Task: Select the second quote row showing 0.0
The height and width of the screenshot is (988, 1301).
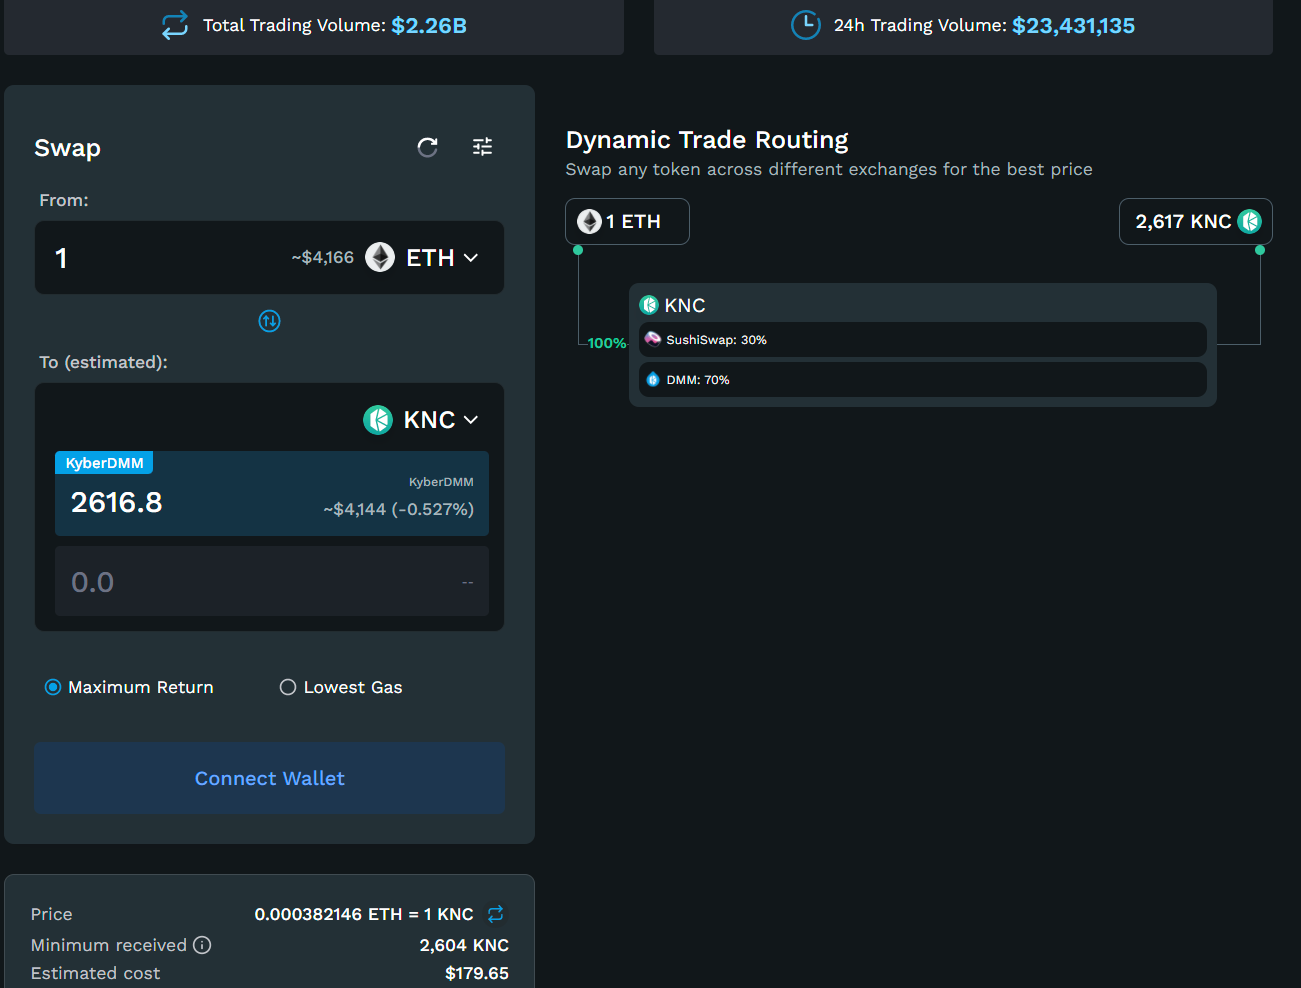Action: pyautogui.click(x=272, y=581)
